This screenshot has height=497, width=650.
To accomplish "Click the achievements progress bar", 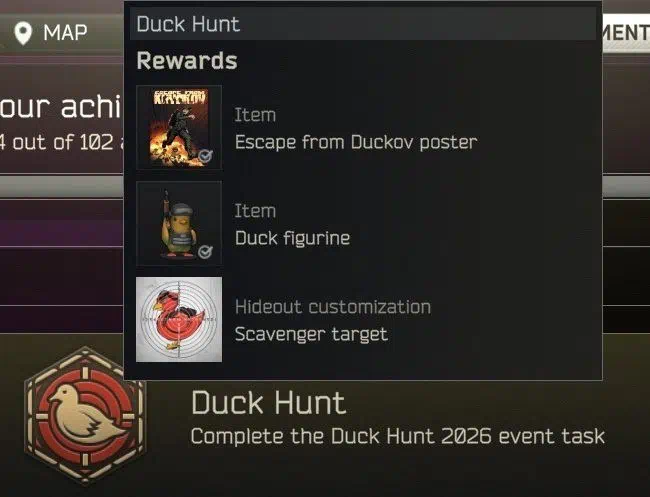I will 62,187.
